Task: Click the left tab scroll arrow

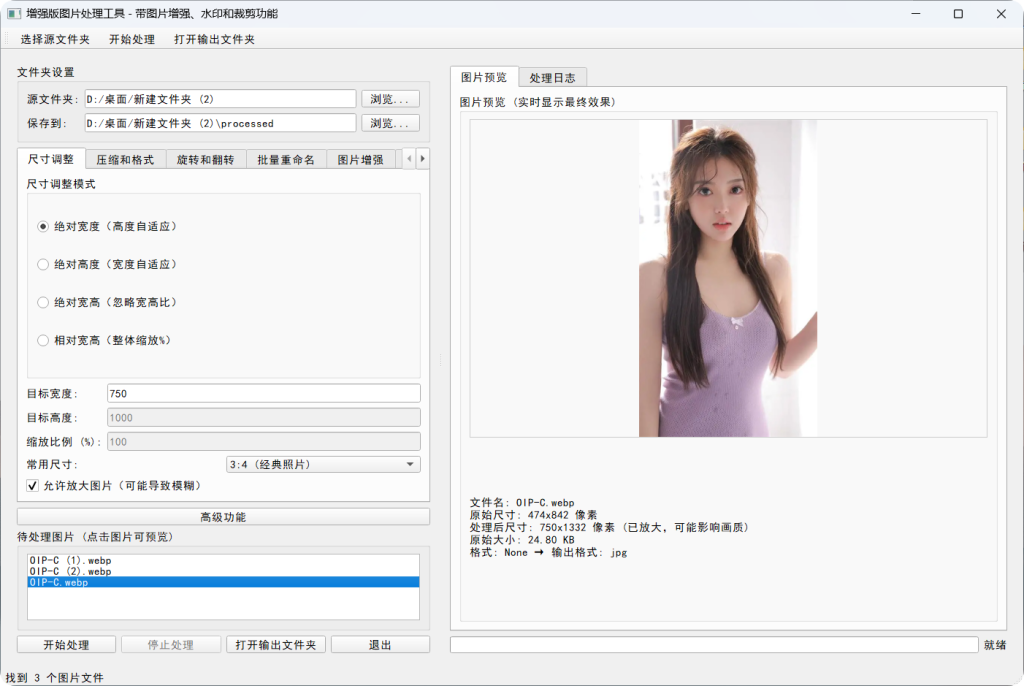Action: pos(410,158)
